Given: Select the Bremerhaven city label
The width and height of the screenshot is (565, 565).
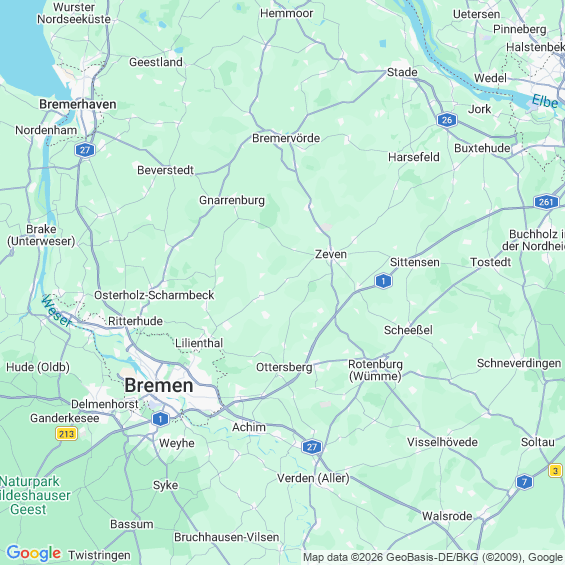Looking at the screenshot, I should 78,104.
